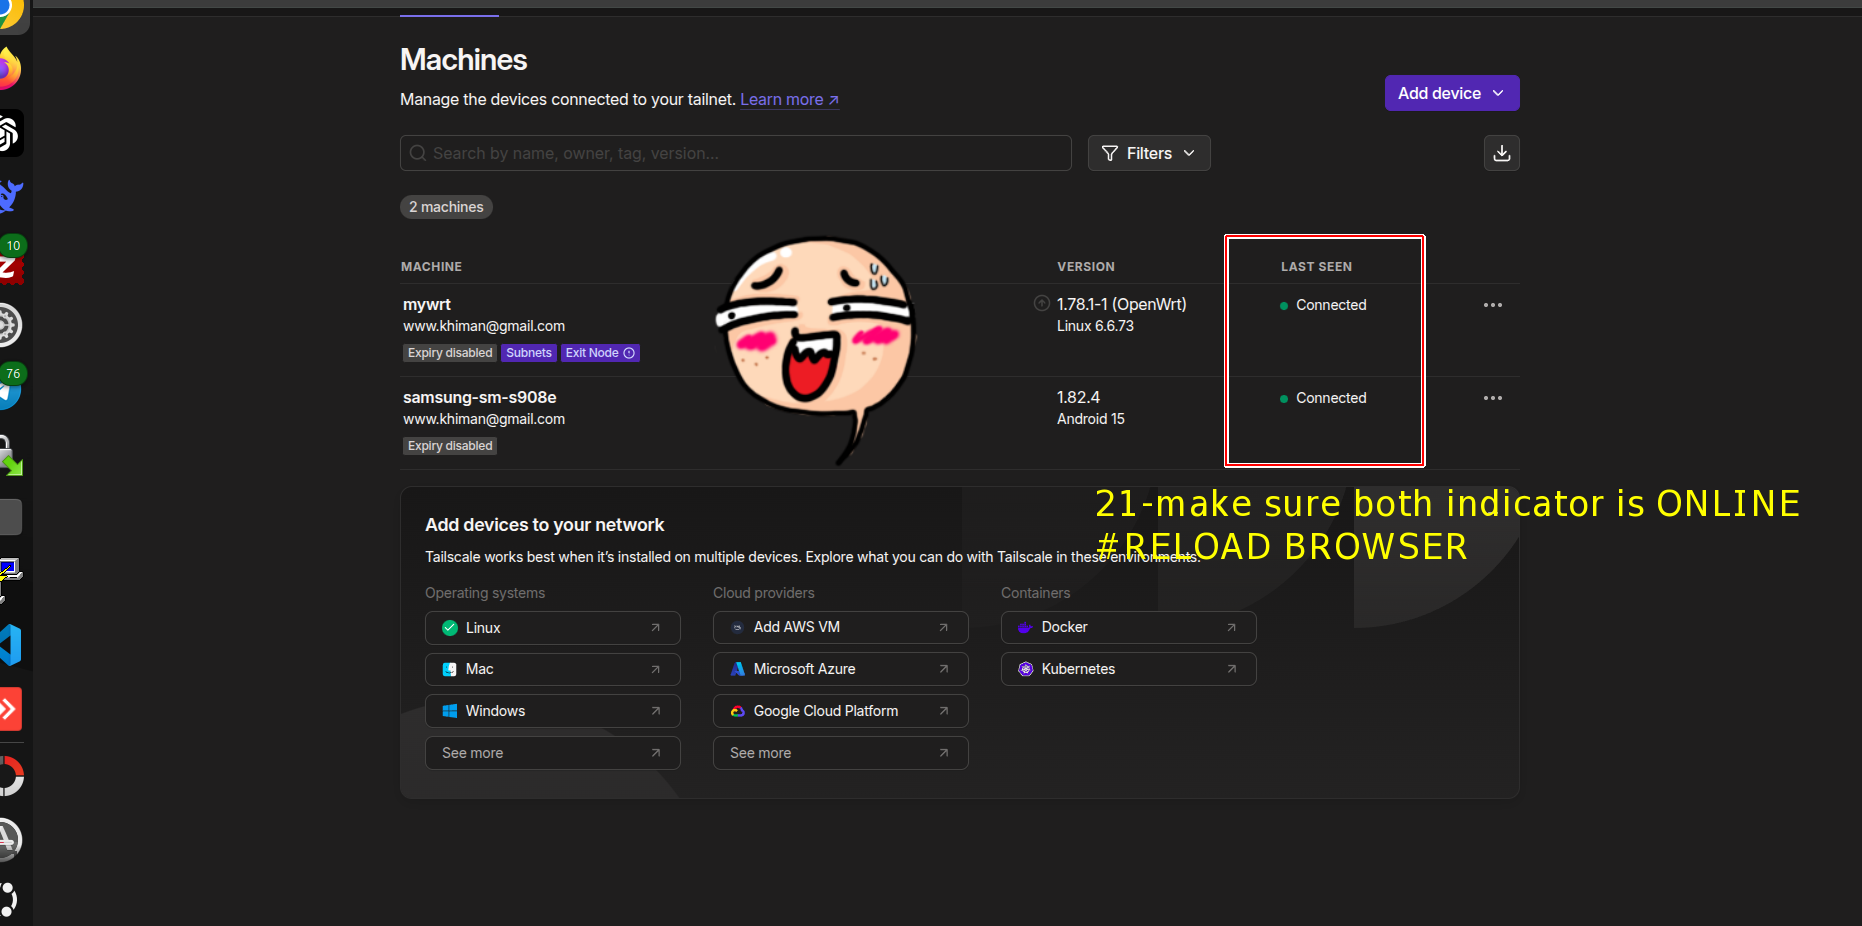Click See more under Operating systems

tap(553, 753)
